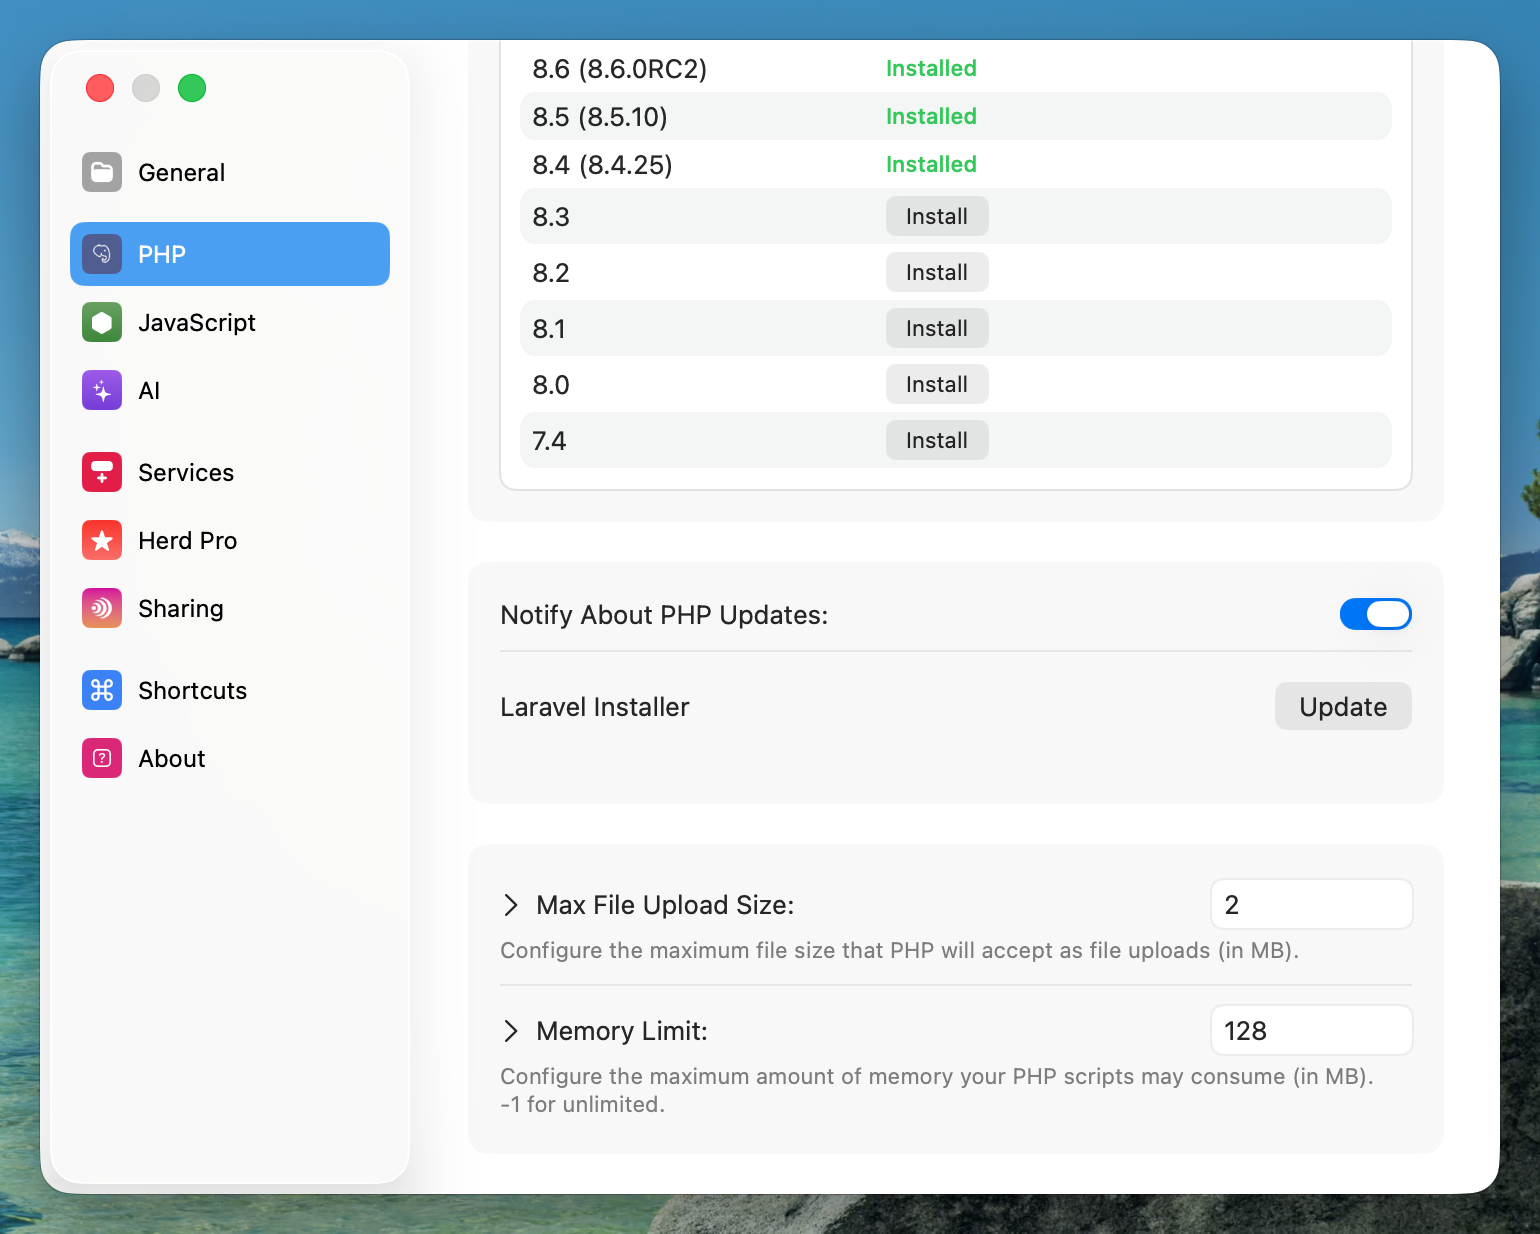The width and height of the screenshot is (1540, 1234).
Task: Click the PHP elephant sidebar icon
Action: (102, 254)
